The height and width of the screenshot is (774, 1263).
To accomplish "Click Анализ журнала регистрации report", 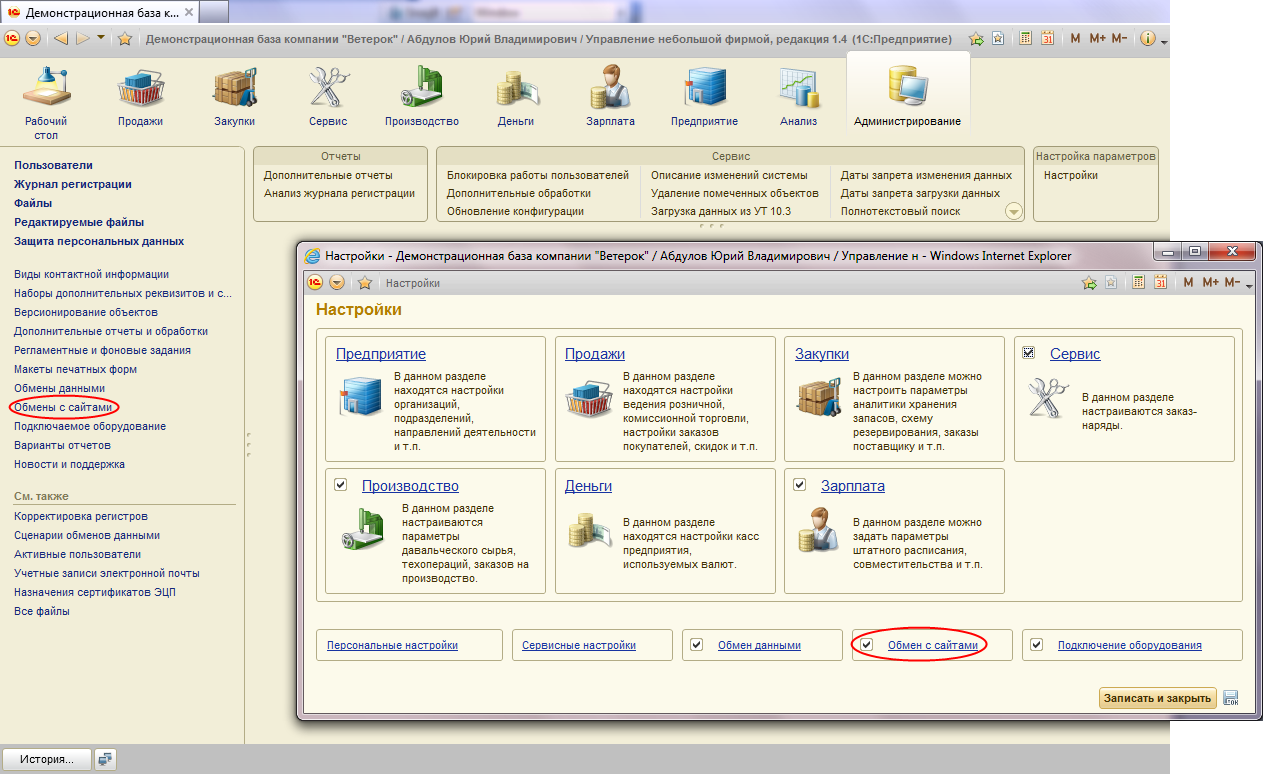I will 339,193.
